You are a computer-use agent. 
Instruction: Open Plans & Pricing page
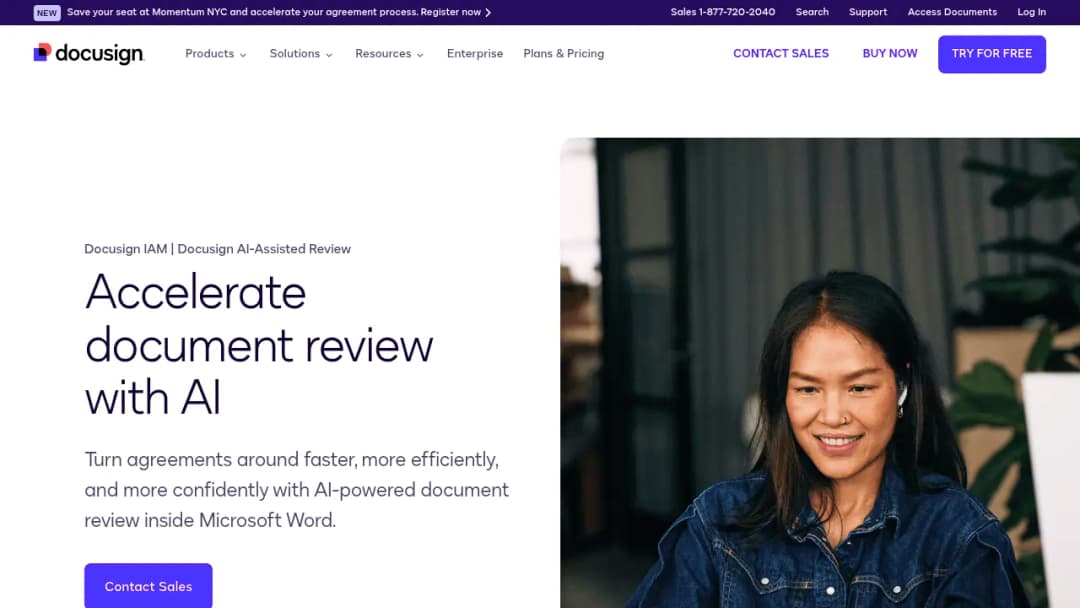(x=563, y=54)
